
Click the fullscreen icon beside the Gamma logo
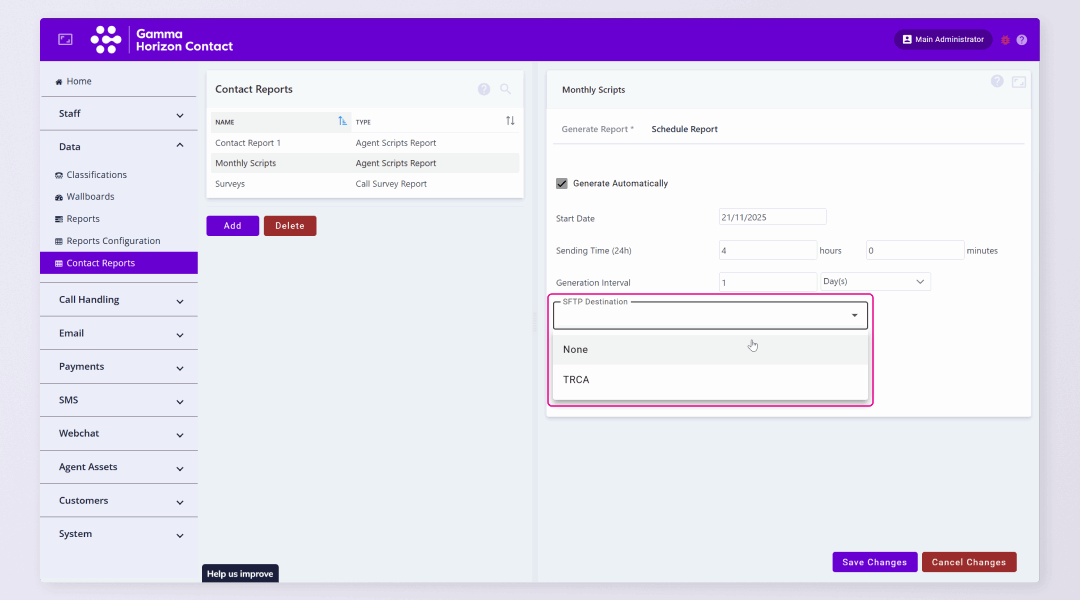coord(65,40)
